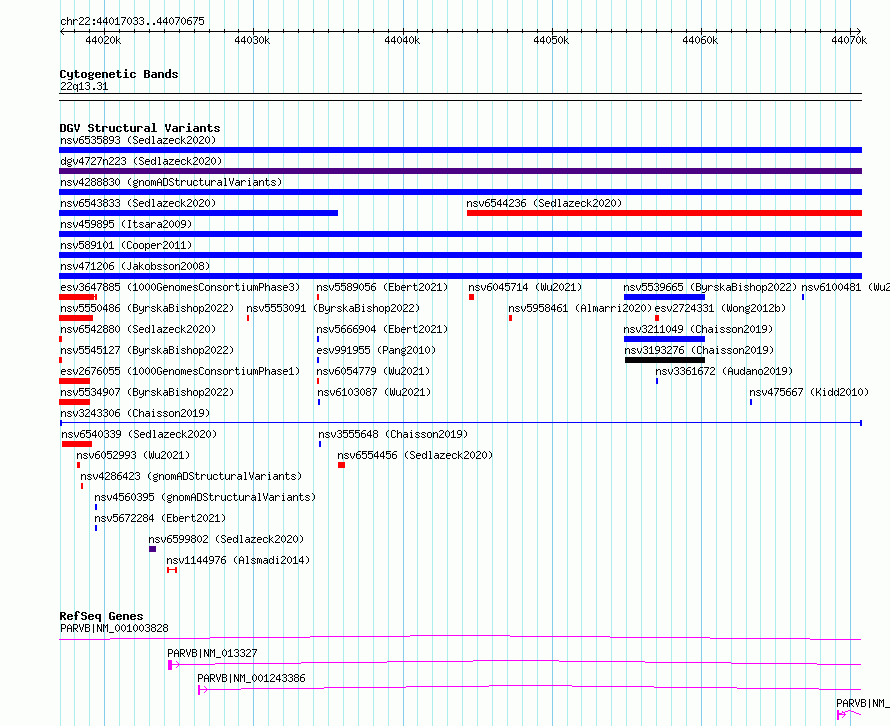Select esv3647885 (1000GenomesConsortiumPhase3) label
The image size is (890, 726).
coord(180,287)
